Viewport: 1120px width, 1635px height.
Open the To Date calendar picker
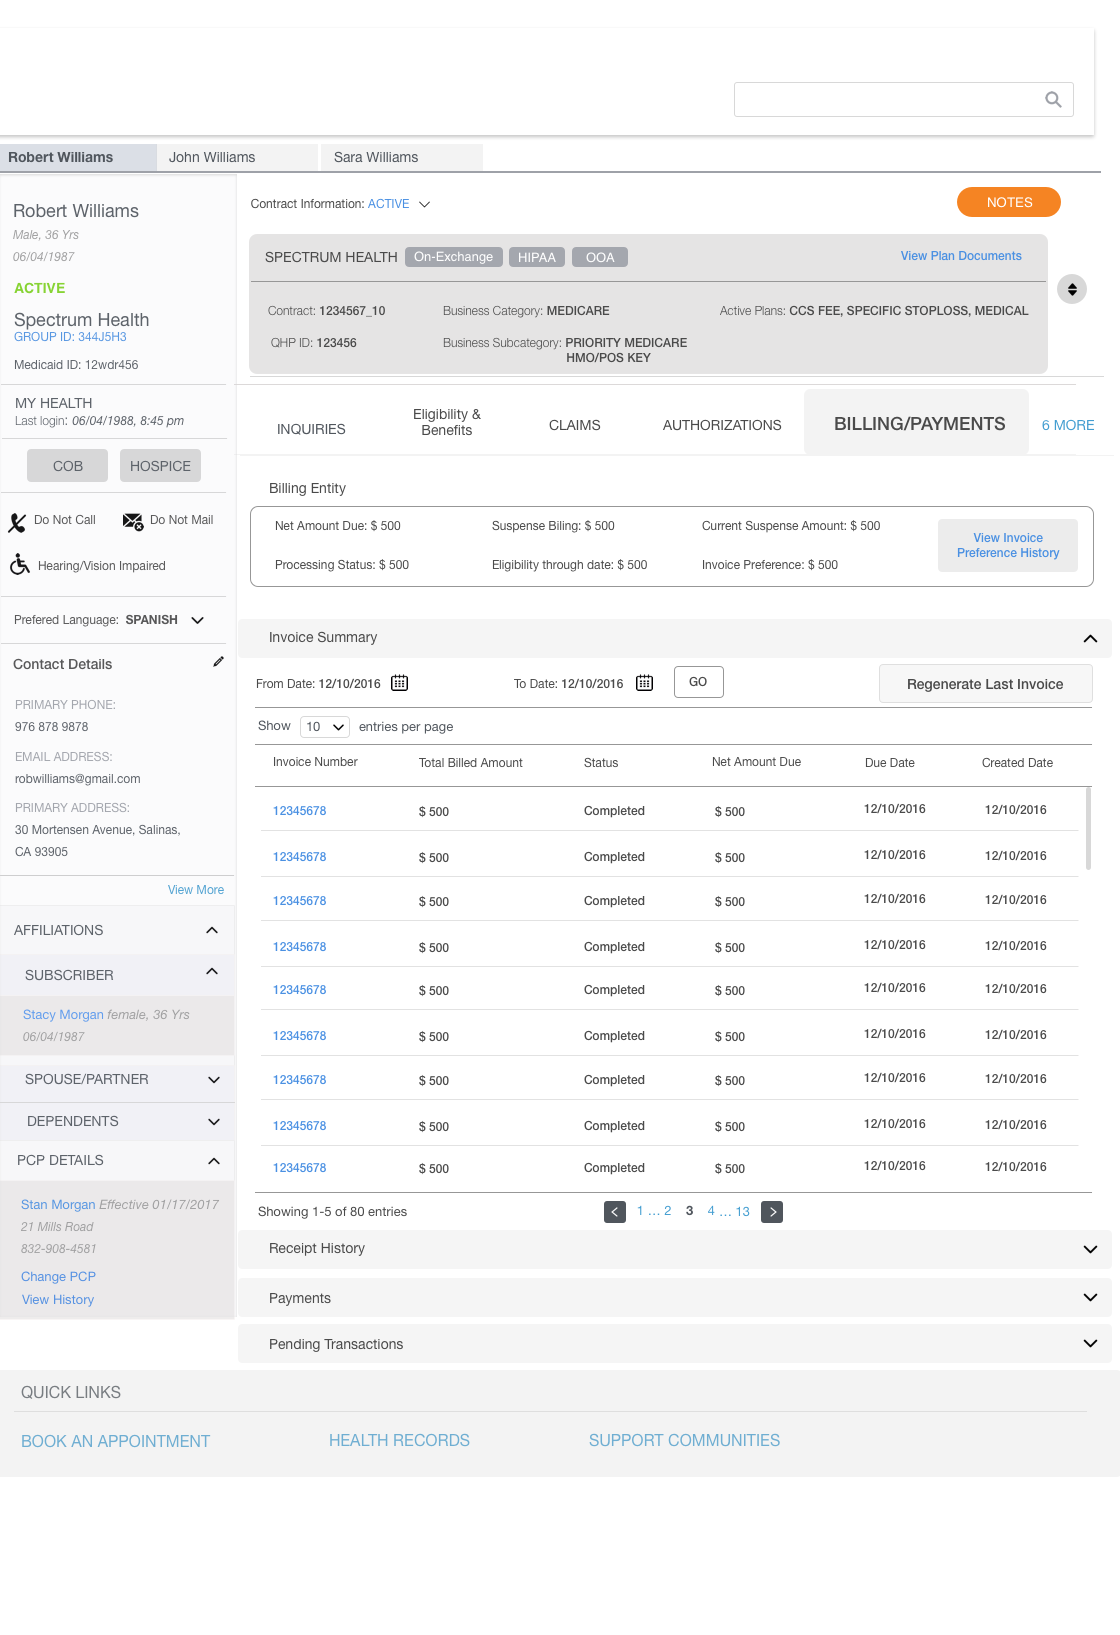click(644, 683)
